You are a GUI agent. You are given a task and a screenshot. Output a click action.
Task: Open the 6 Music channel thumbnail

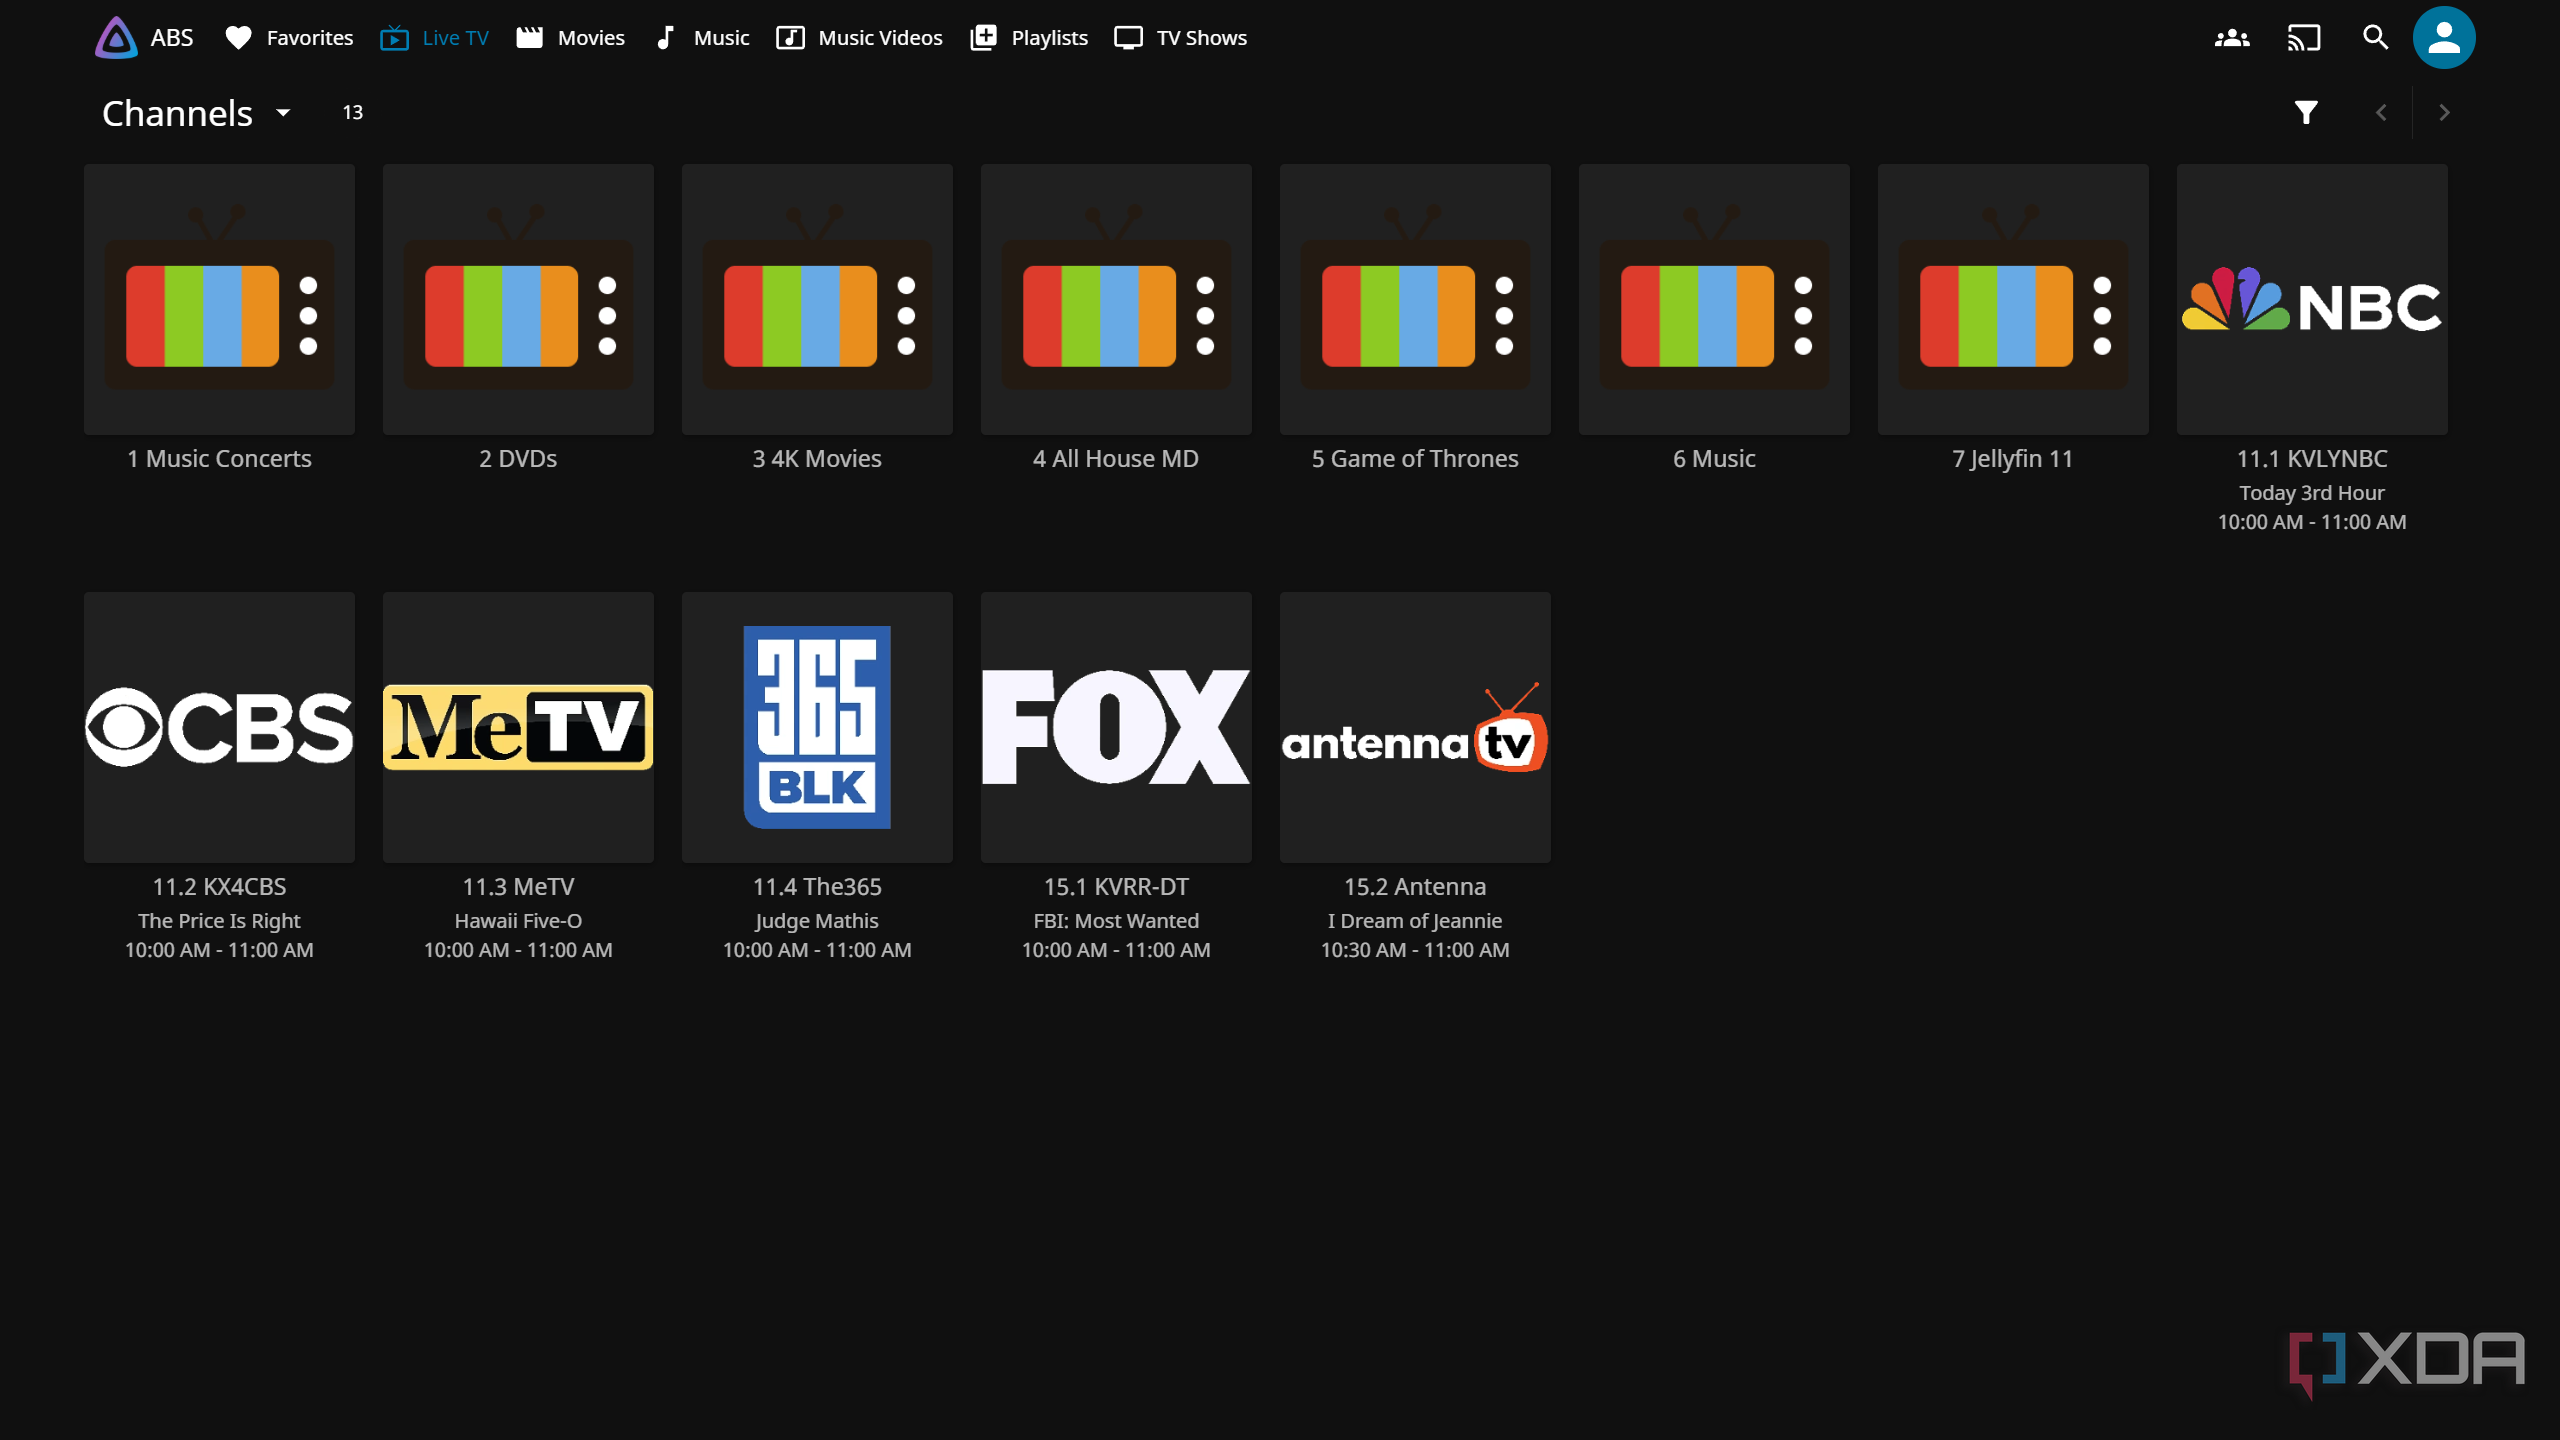coord(1714,299)
